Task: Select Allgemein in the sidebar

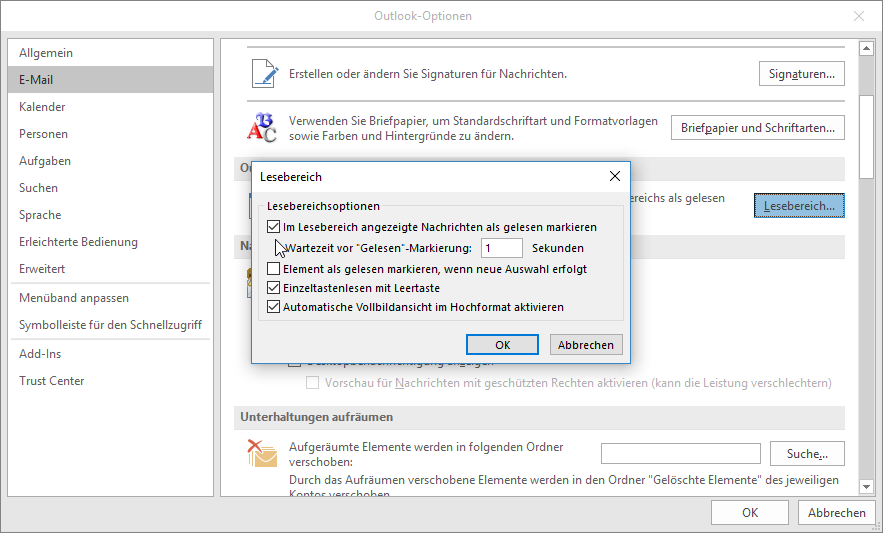Action: click(45, 53)
